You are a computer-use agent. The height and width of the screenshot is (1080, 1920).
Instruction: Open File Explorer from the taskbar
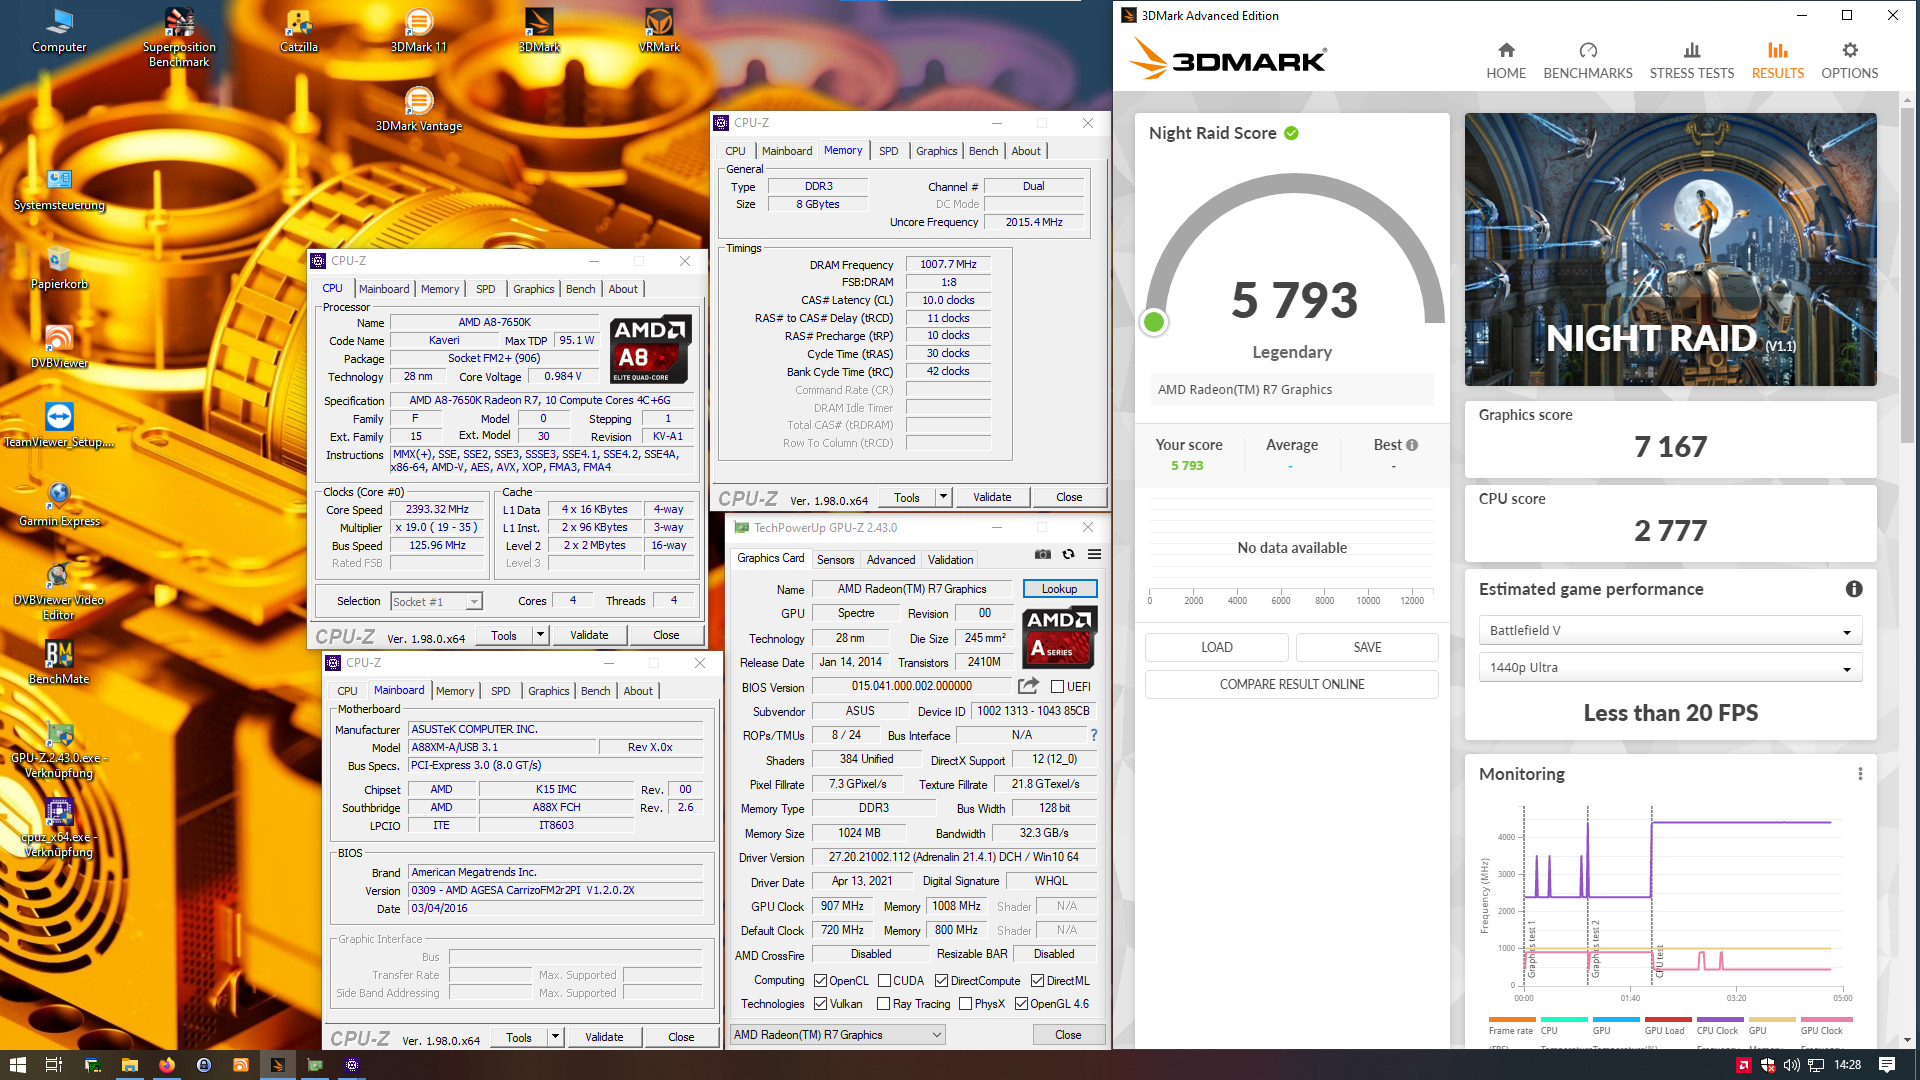point(129,1065)
